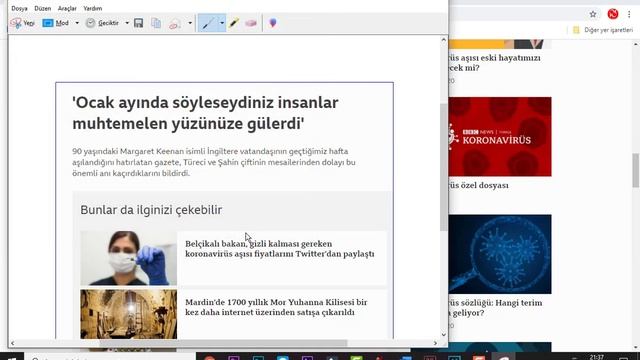Screen dimensions: 640x360
Task: Click the Snipping Tool horizontal scrollbar thumb
Action: pos(223,343)
